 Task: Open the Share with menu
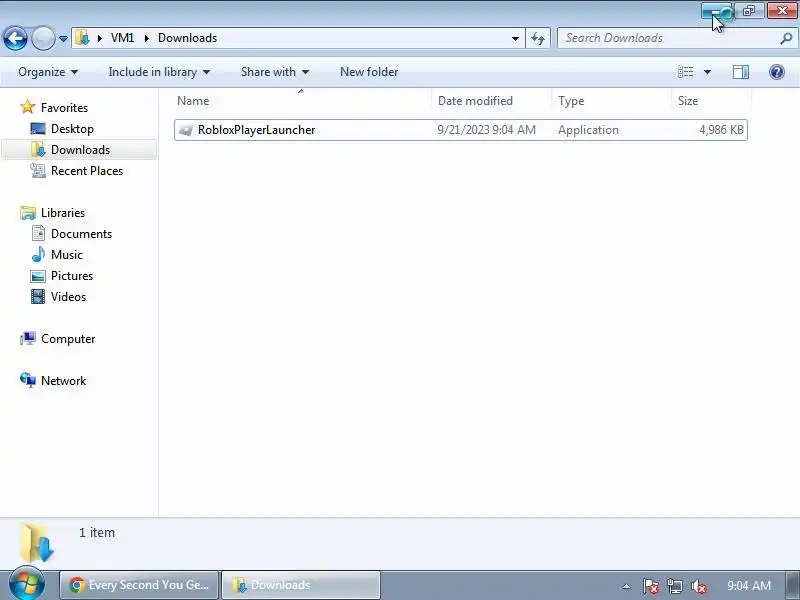coord(274,72)
